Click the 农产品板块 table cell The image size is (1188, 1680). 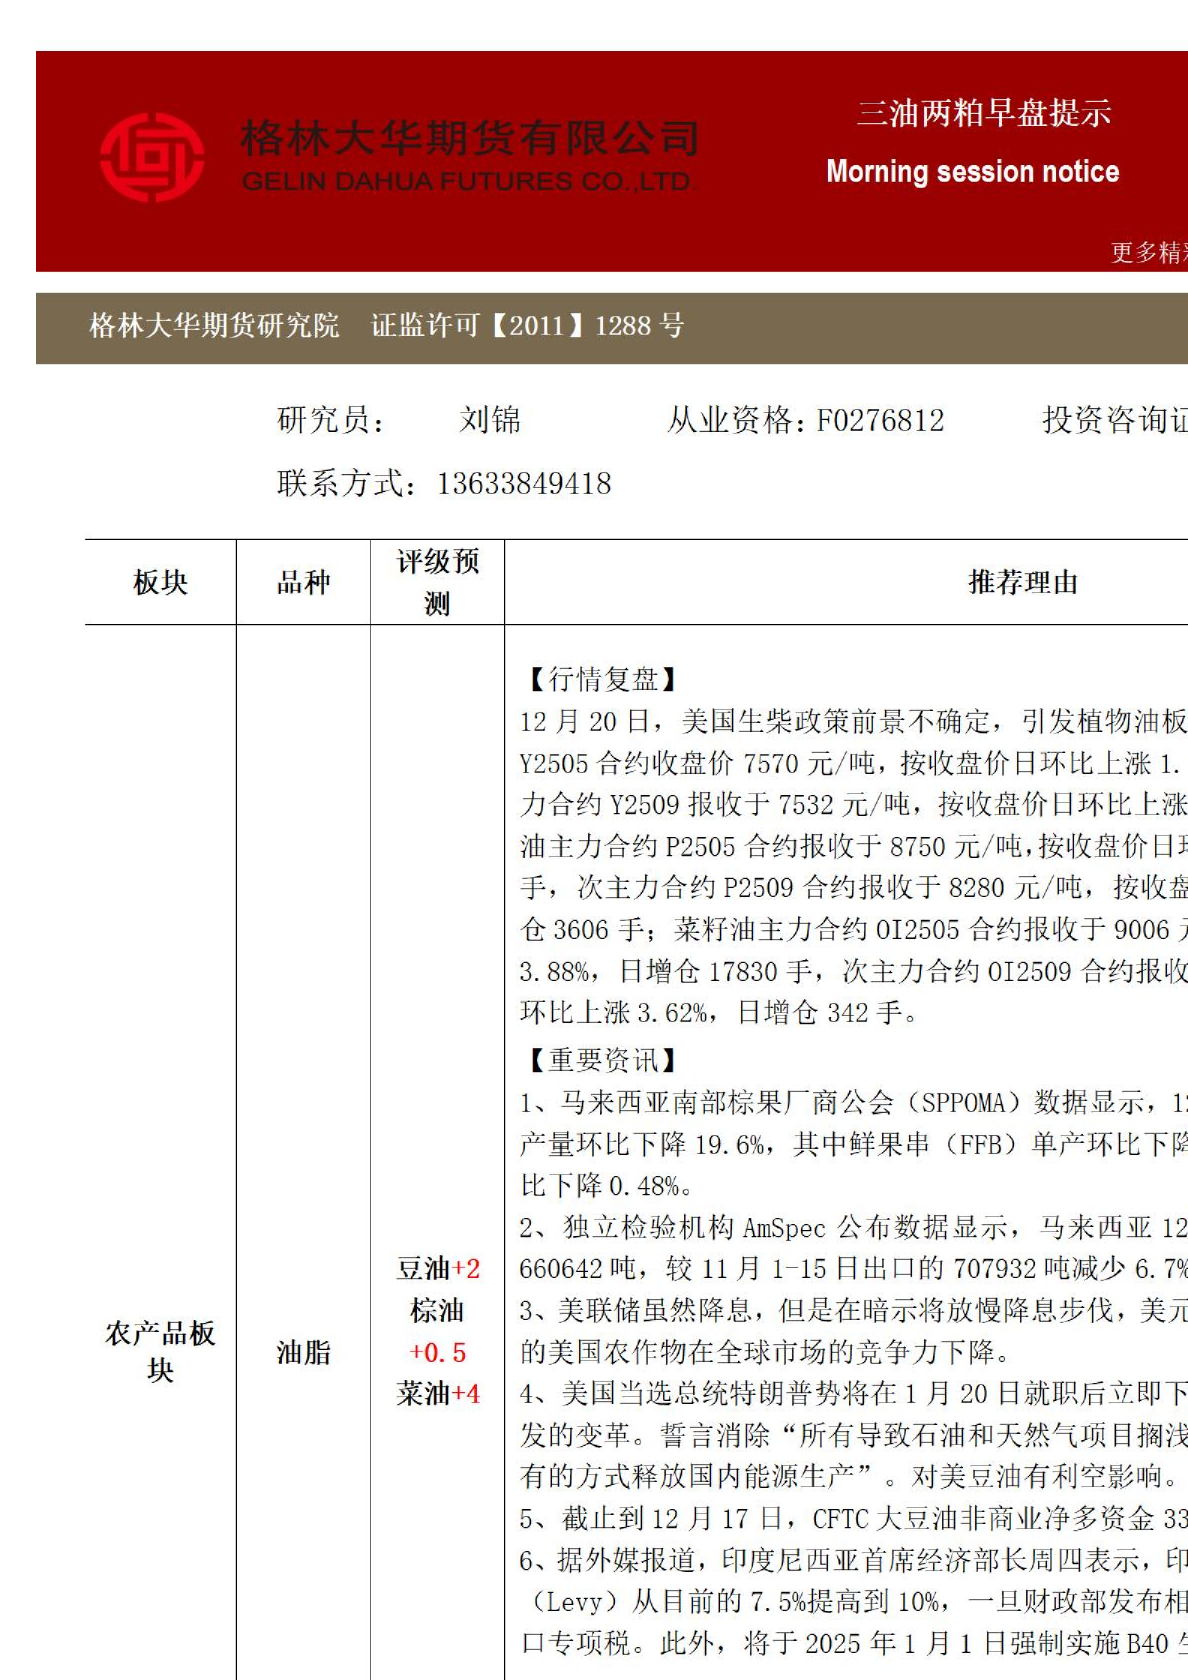160,1351
